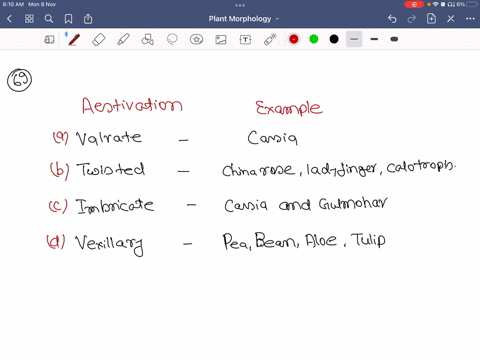The image size is (480, 360).
Task: Tap the handwritten Example heading
Action: point(289,108)
